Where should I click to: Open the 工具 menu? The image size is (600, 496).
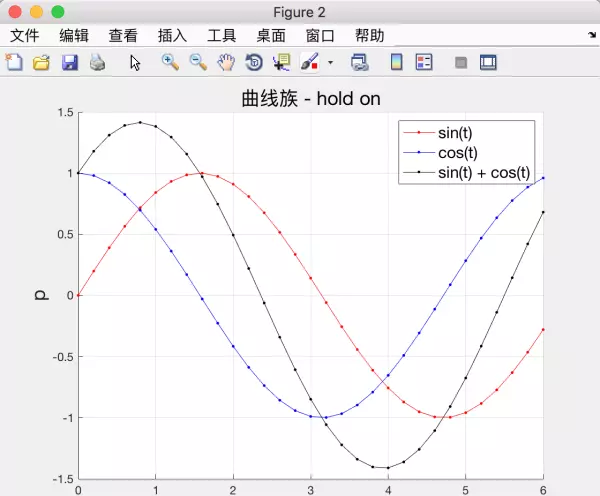(222, 36)
